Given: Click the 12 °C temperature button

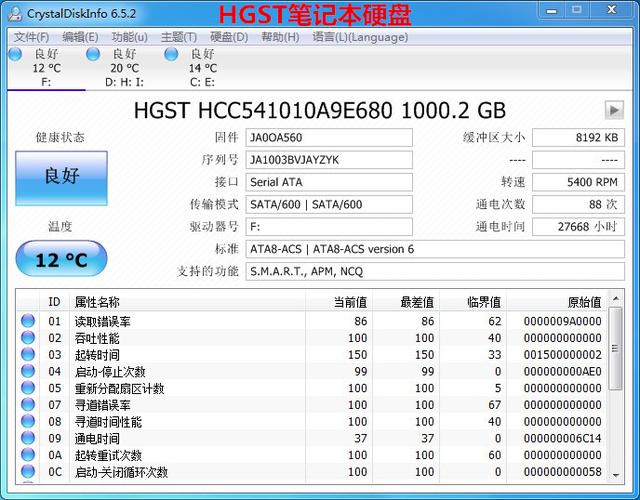Looking at the screenshot, I should click(x=62, y=259).
